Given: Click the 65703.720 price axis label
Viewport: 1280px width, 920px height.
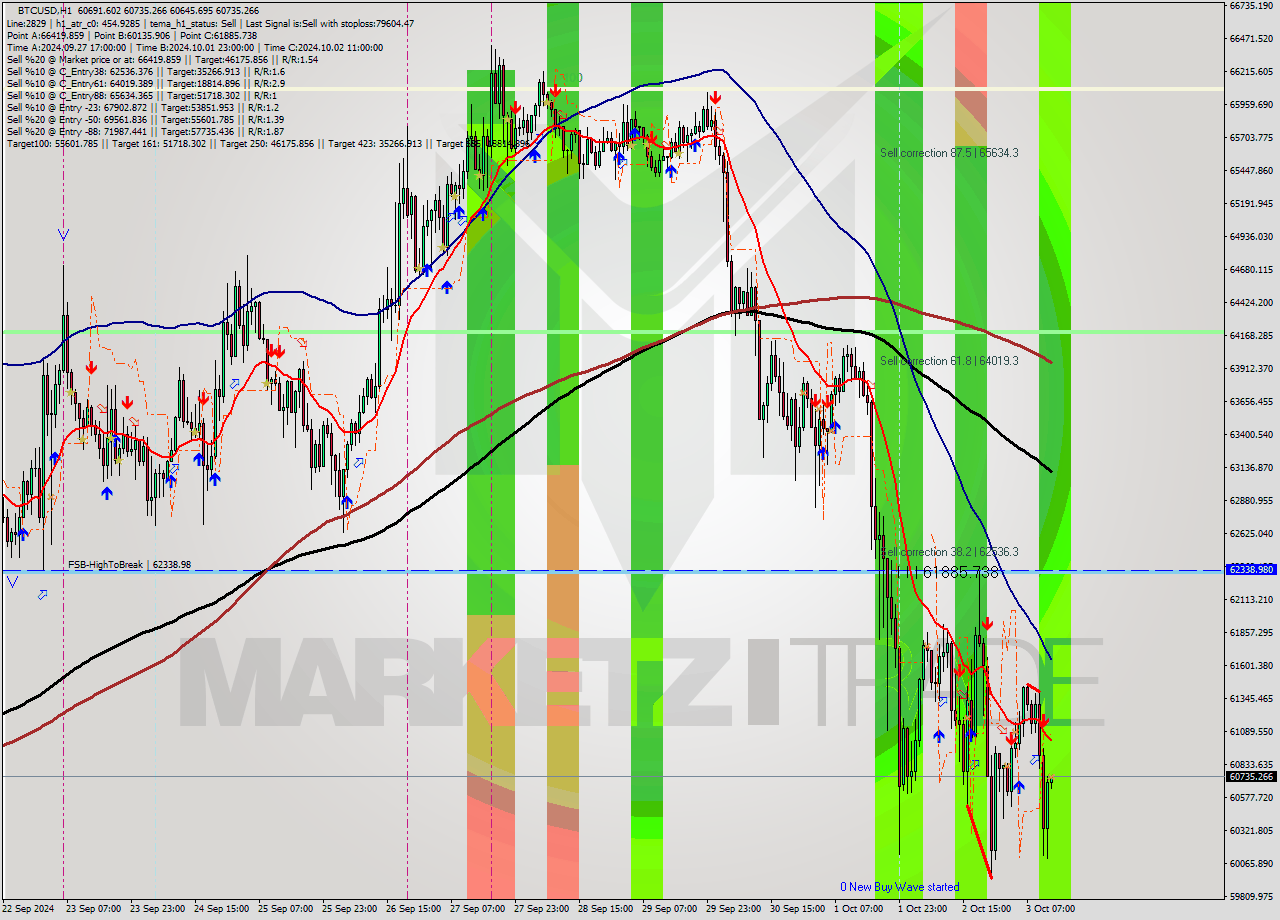Looking at the screenshot, I should pyautogui.click(x=1251, y=138).
